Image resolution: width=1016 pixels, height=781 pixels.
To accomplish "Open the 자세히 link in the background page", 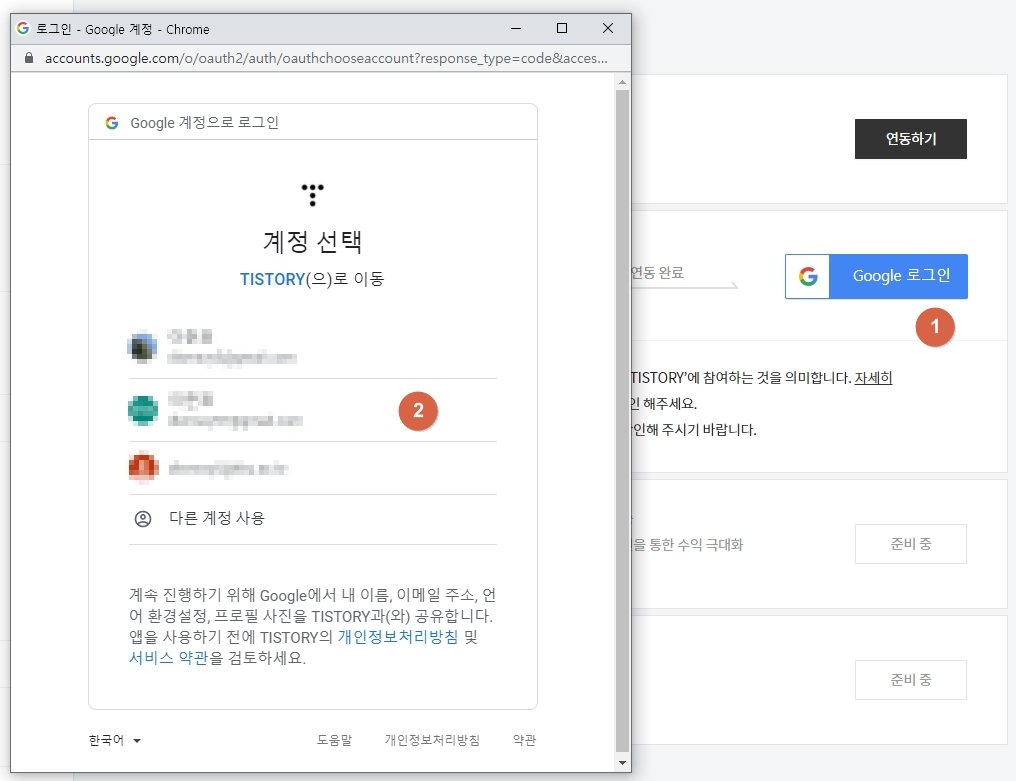I will (873, 378).
